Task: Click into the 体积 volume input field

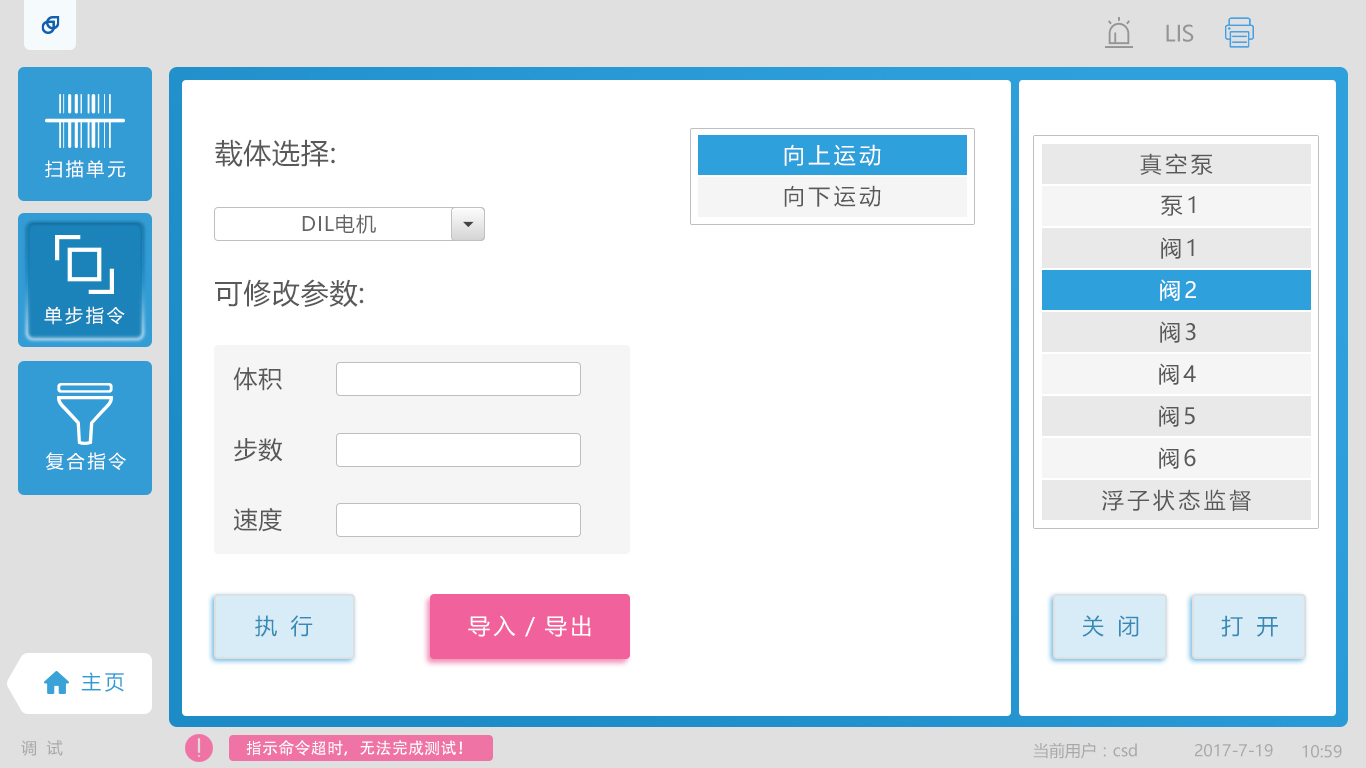Action: click(x=458, y=380)
